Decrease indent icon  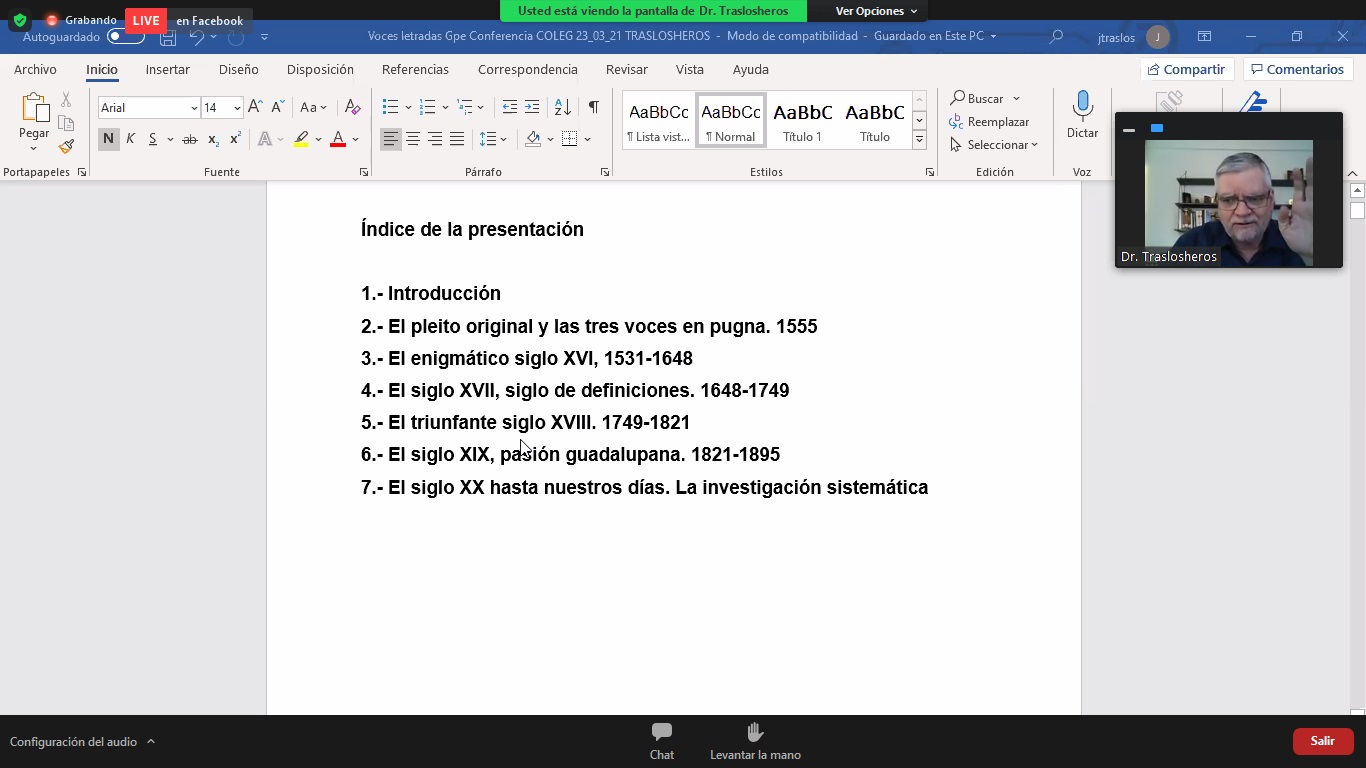pos(510,107)
